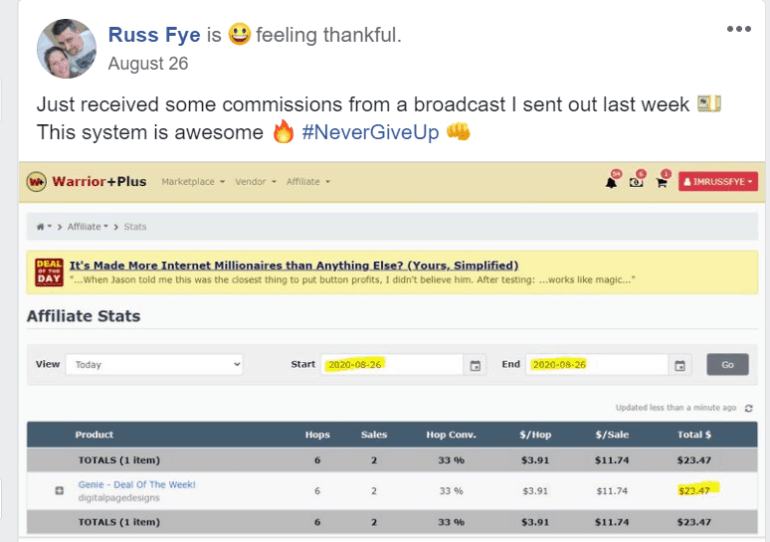Image resolution: width=770 pixels, height=542 pixels.
Task: Open the View Today dropdown
Action: [154, 364]
